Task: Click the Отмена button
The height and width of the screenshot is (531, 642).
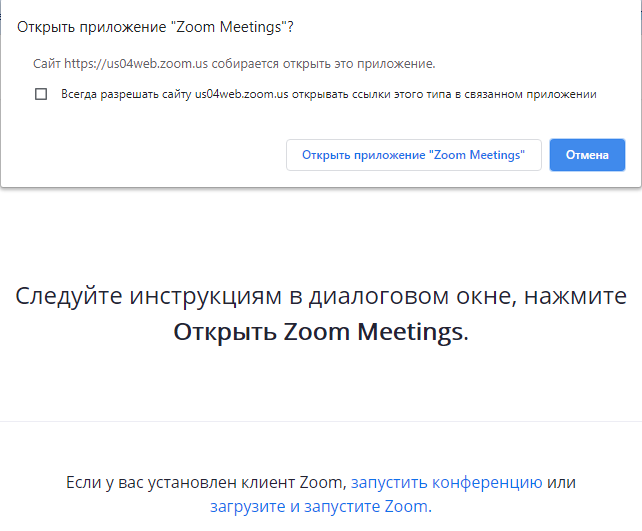Action: click(587, 155)
